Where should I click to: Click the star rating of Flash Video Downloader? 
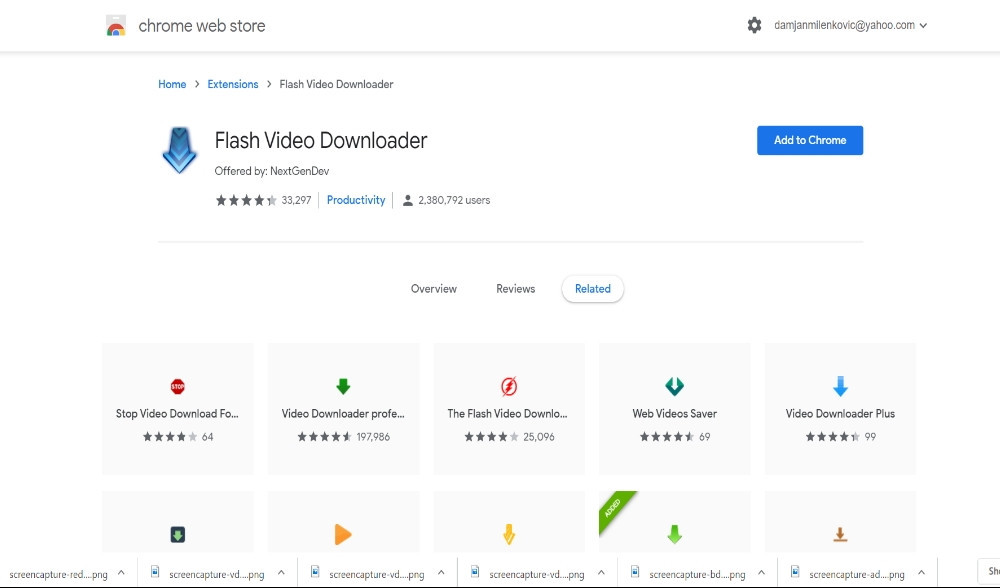pyautogui.click(x=246, y=200)
